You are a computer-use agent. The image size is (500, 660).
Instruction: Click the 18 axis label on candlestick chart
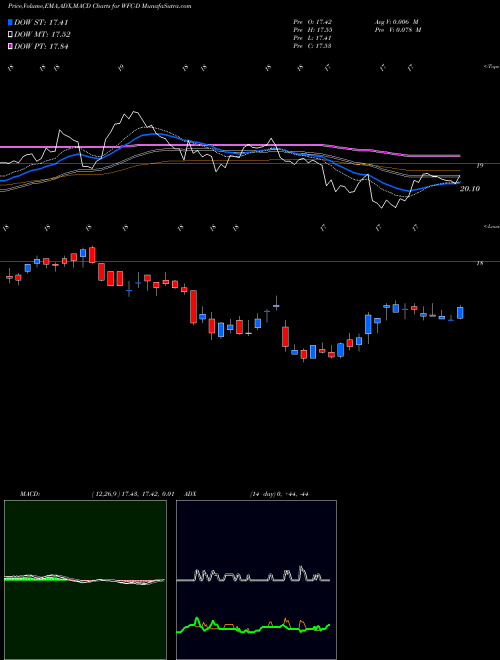(479, 263)
